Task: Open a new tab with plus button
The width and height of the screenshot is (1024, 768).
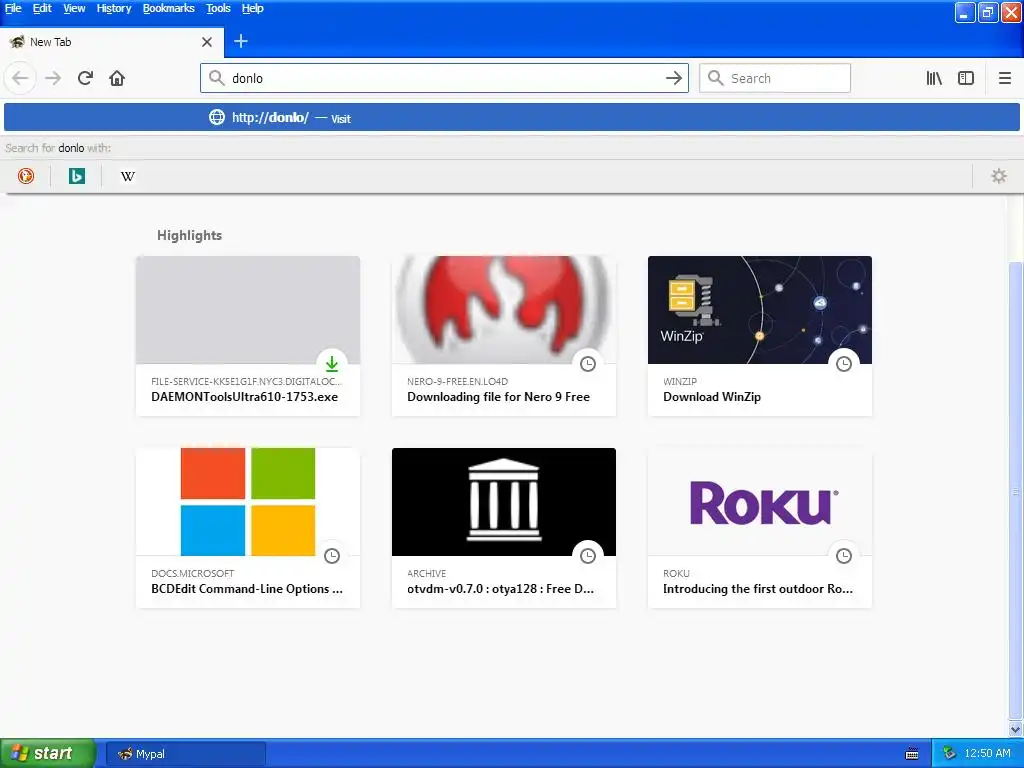Action: coord(240,41)
